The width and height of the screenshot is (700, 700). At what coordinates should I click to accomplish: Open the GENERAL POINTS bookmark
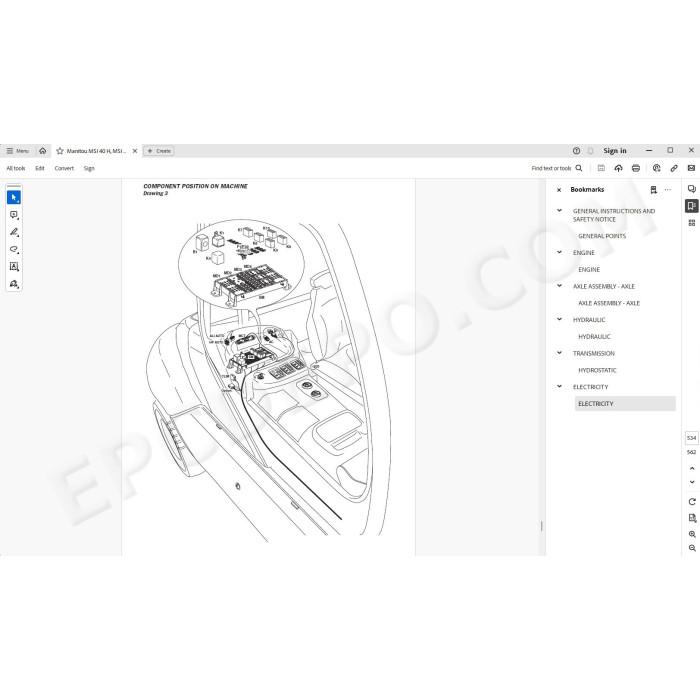(x=602, y=236)
